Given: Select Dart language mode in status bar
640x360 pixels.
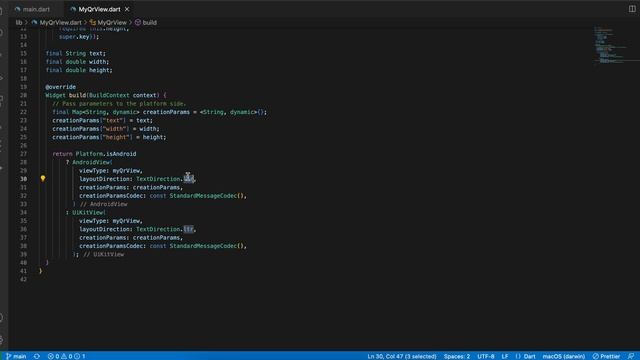Looking at the screenshot, I should (x=529, y=356).
